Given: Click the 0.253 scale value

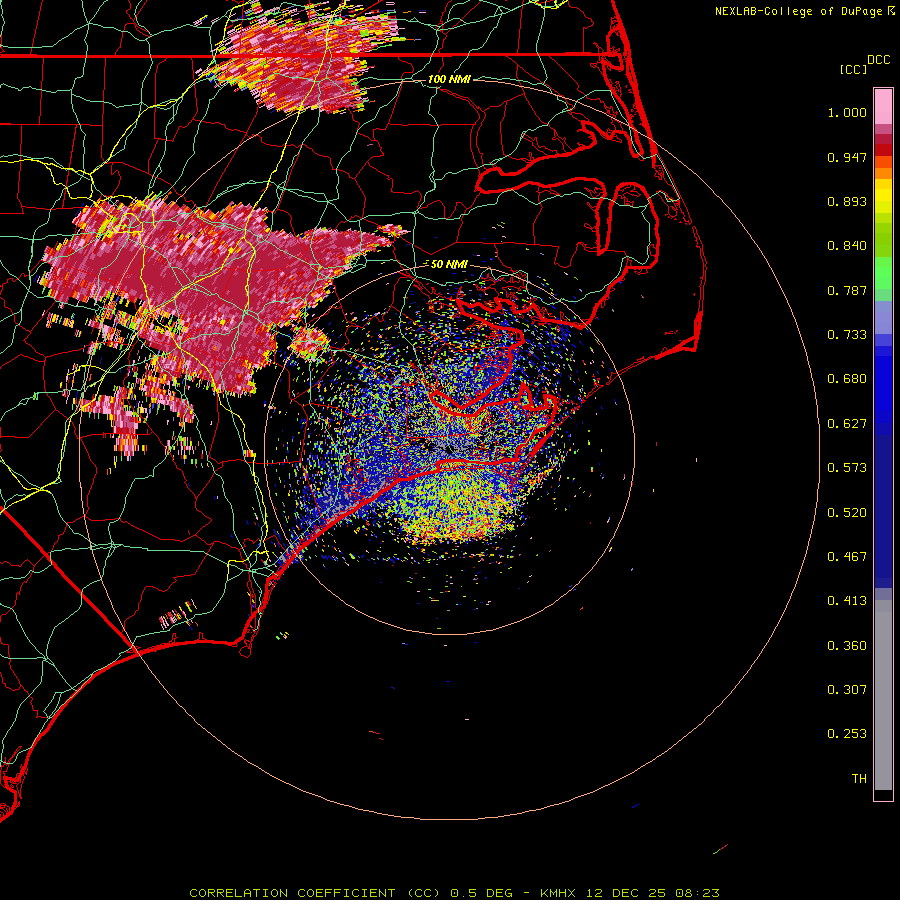Looking at the screenshot, I should [x=847, y=734].
